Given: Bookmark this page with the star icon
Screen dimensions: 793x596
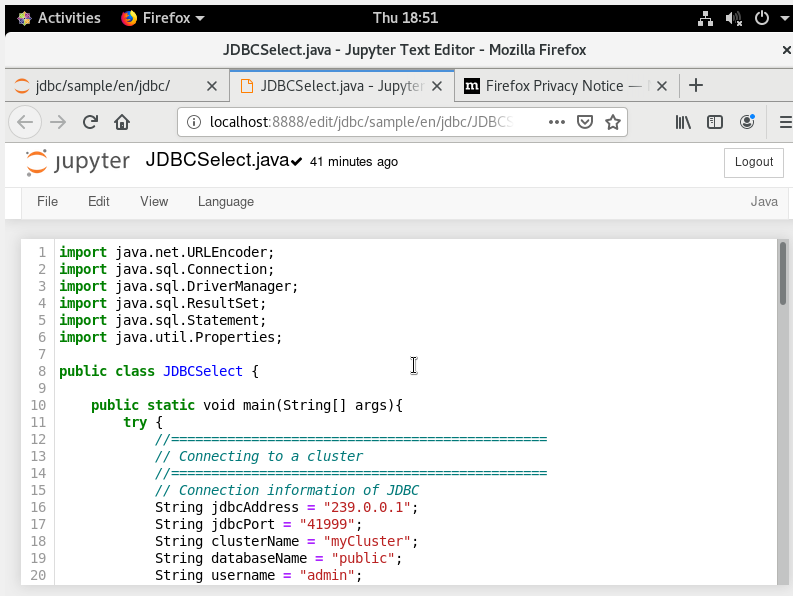Looking at the screenshot, I should coord(613,122).
